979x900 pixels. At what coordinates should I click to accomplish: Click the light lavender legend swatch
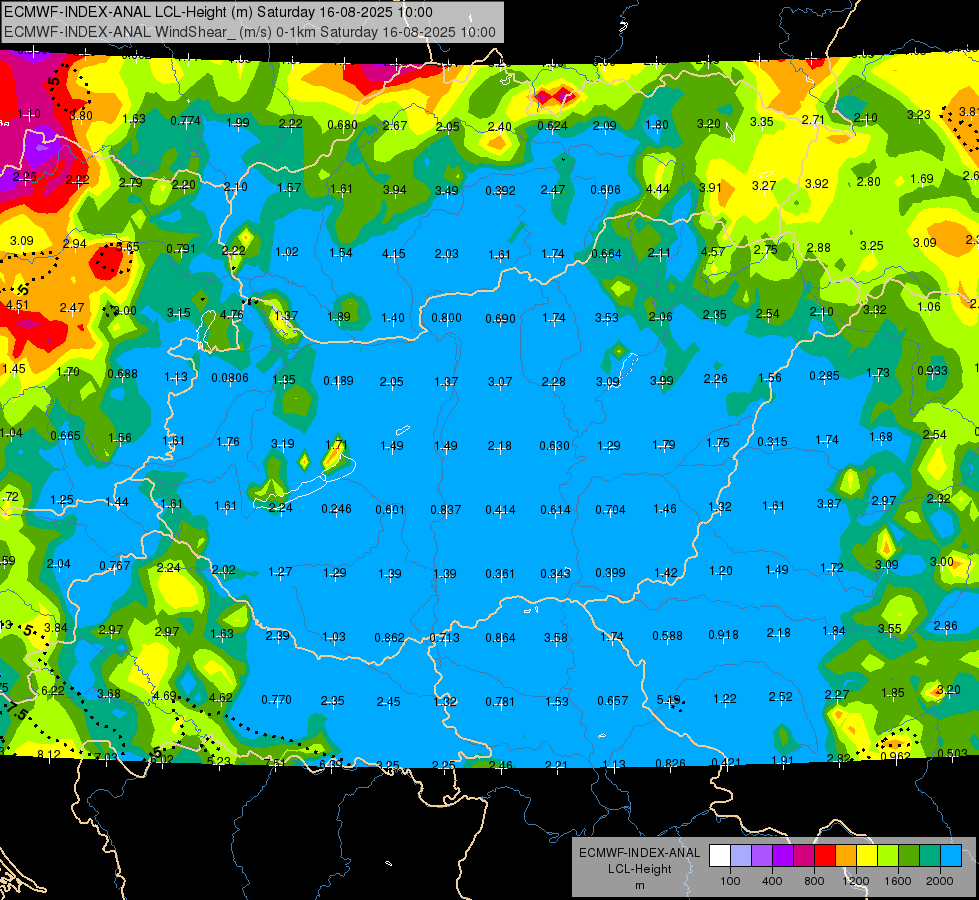(741, 855)
